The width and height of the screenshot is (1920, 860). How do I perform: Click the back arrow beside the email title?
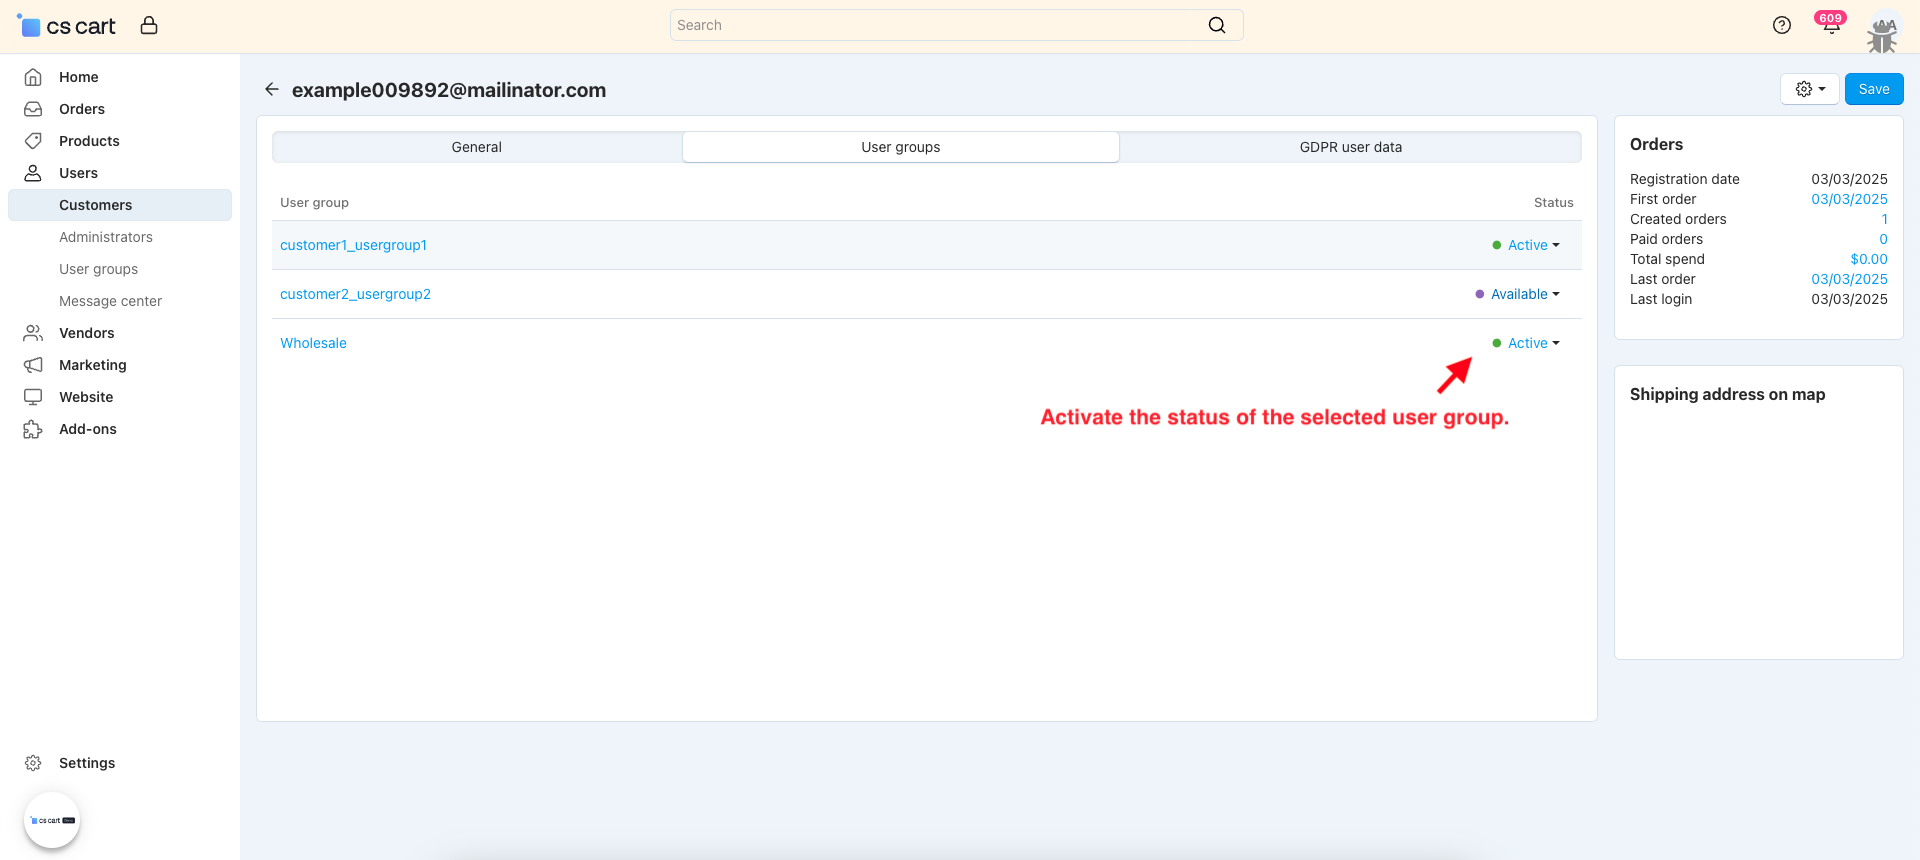pos(271,90)
